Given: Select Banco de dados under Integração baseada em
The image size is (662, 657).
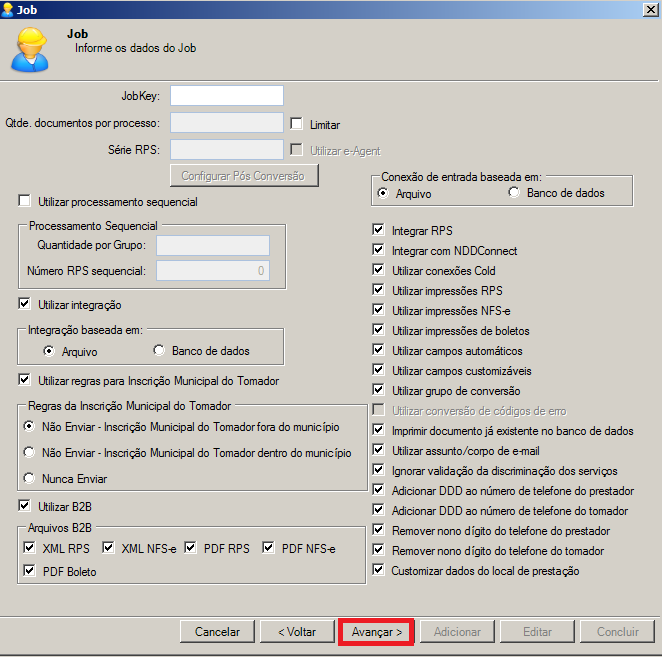Looking at the screenshot, I should pyautogui.click(x=159, y=350).
